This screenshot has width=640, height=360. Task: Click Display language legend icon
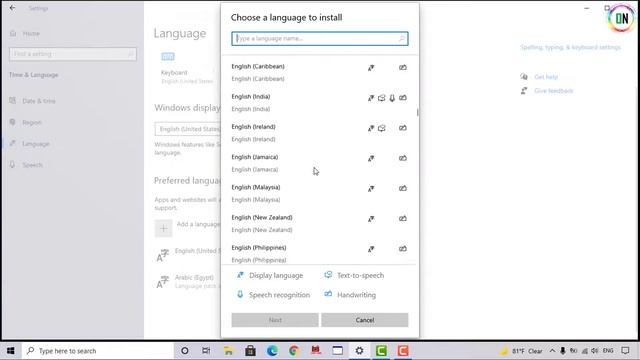(240, 275)
